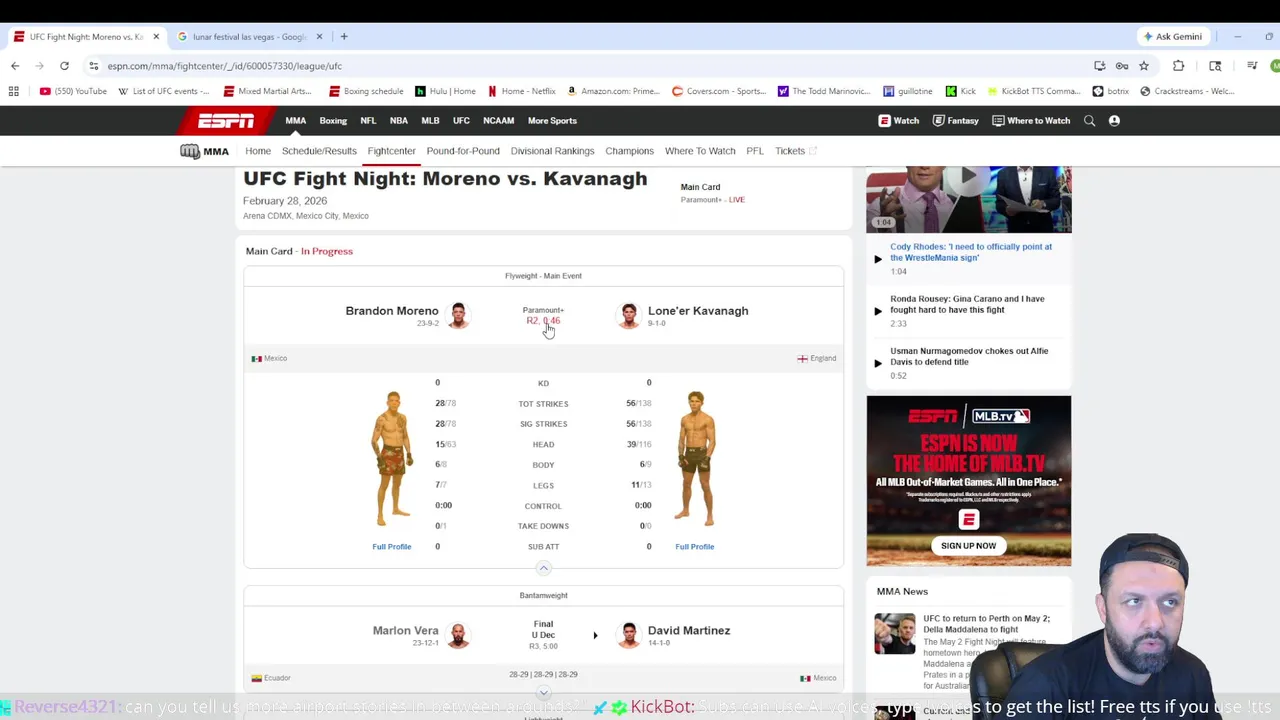Open the MMA Home tab
This screenshot has width=1280, height=720.
(x=258, y=151)
